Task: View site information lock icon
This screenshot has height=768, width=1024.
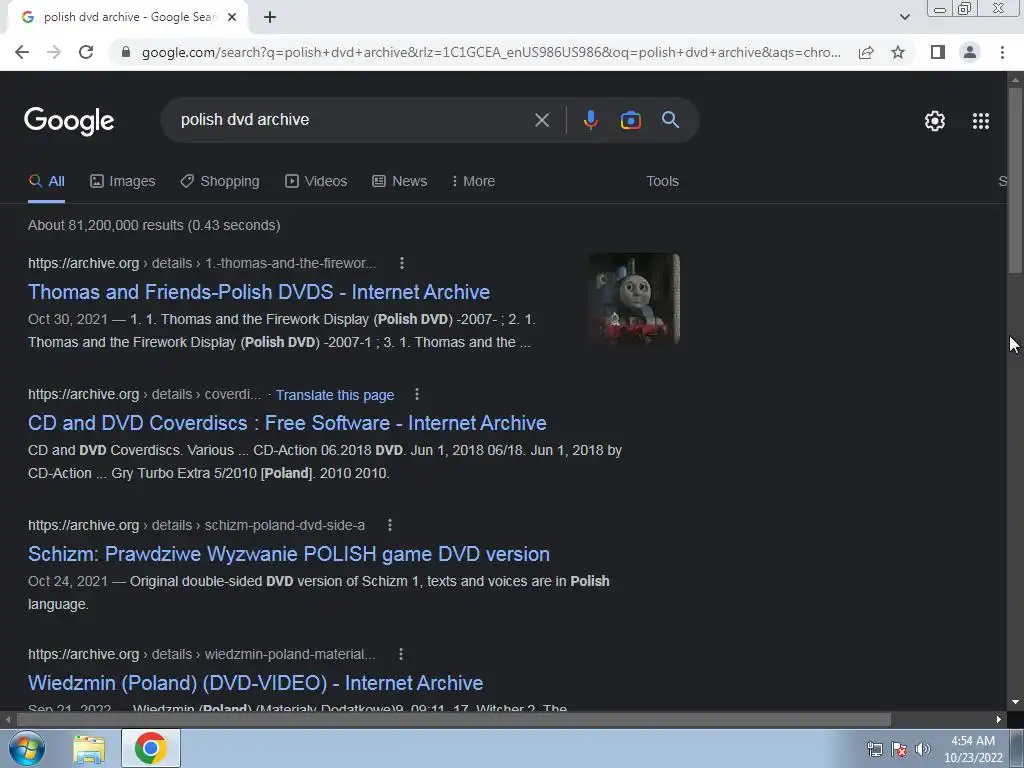Action: [x=126, y=52]
